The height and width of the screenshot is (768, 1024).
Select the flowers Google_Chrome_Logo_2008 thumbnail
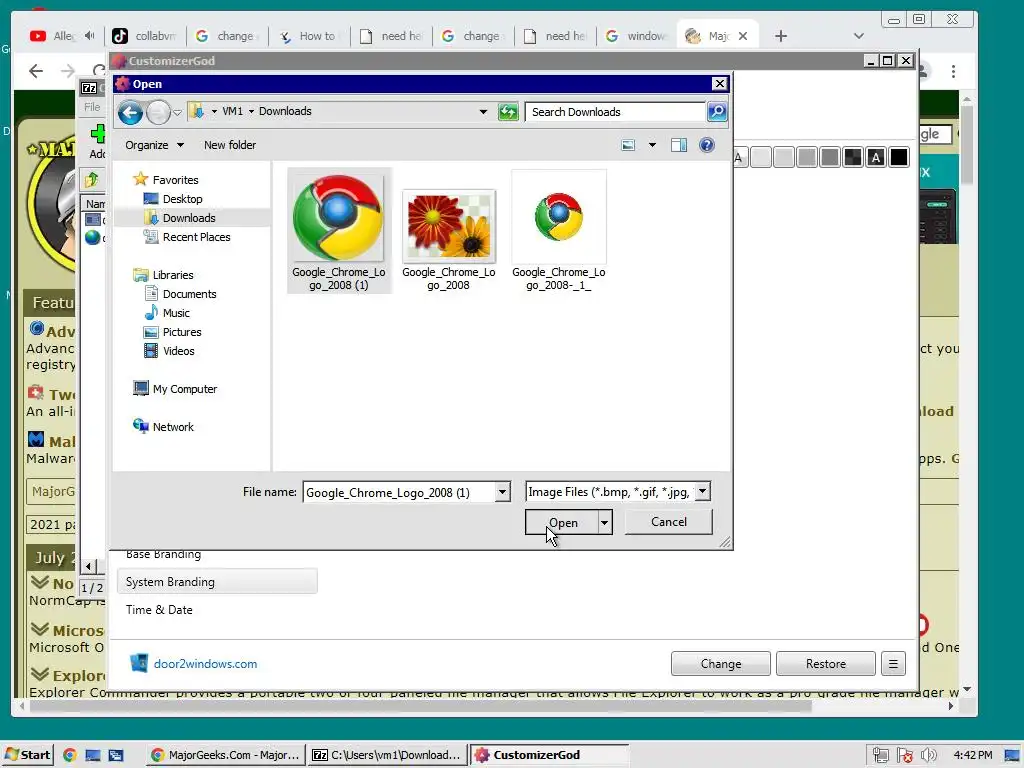[449, 238]
